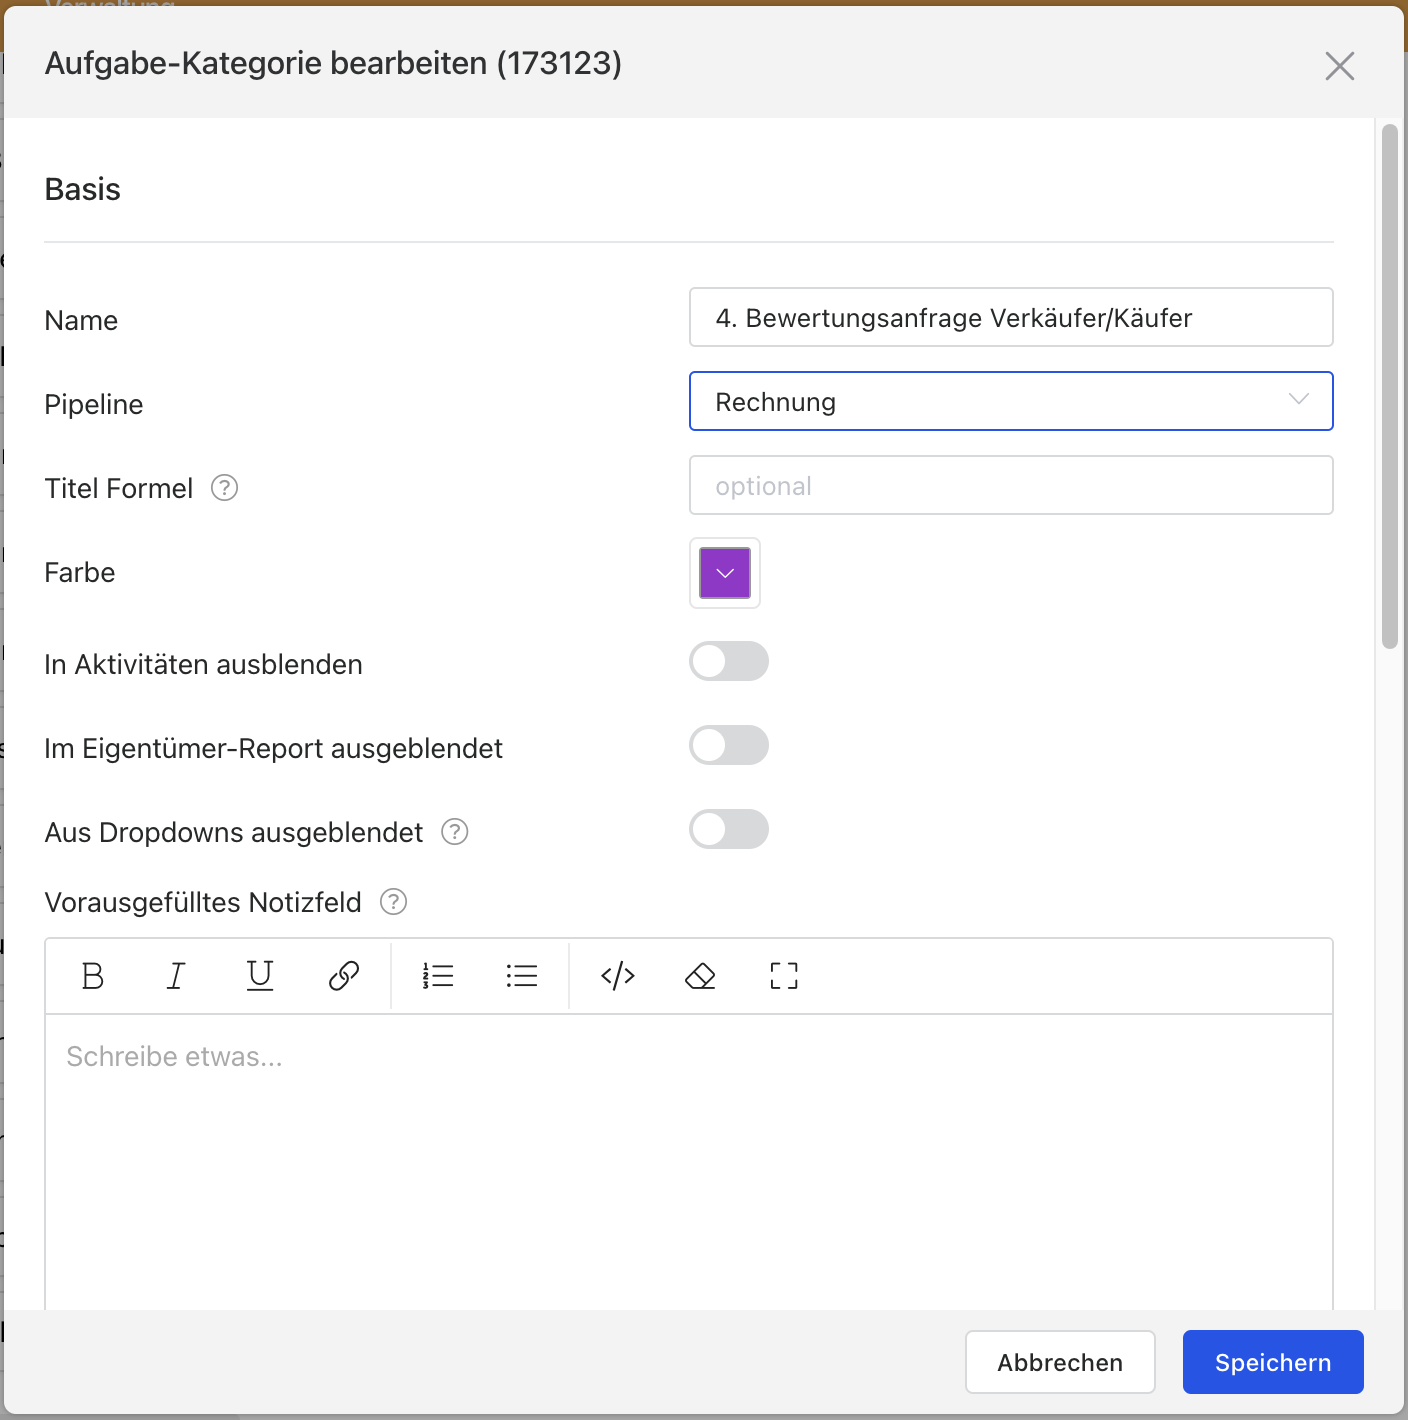The image size is (1408, 1420).
Task: Toggle In Aktivitäten ausblenden switch
Action: (x=729, y=661)
